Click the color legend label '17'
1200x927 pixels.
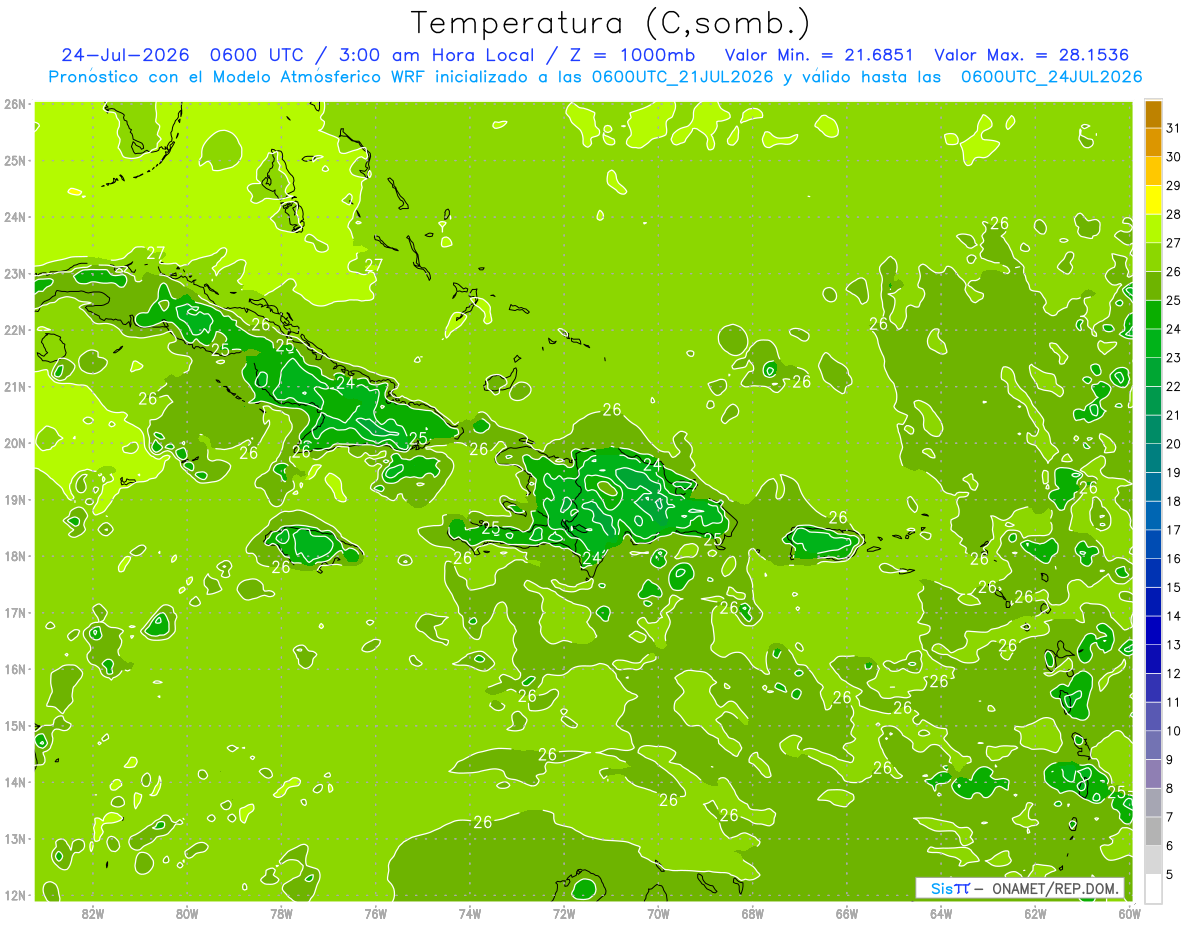(x=1174, y=530)
